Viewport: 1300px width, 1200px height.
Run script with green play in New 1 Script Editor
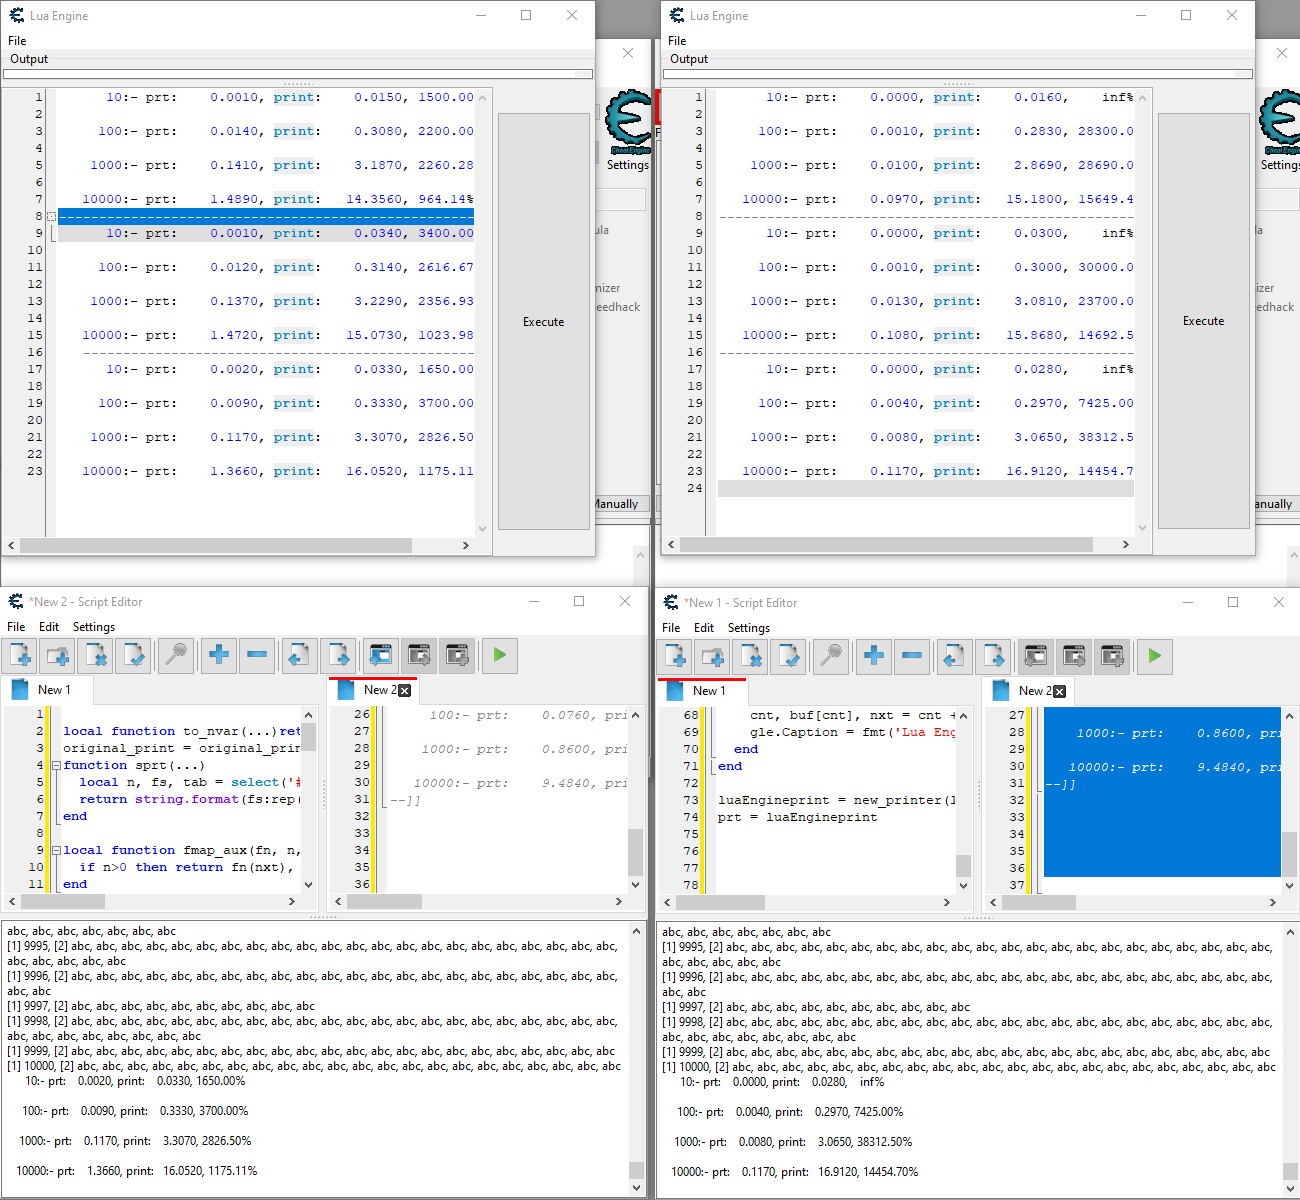pos(1154,657)
